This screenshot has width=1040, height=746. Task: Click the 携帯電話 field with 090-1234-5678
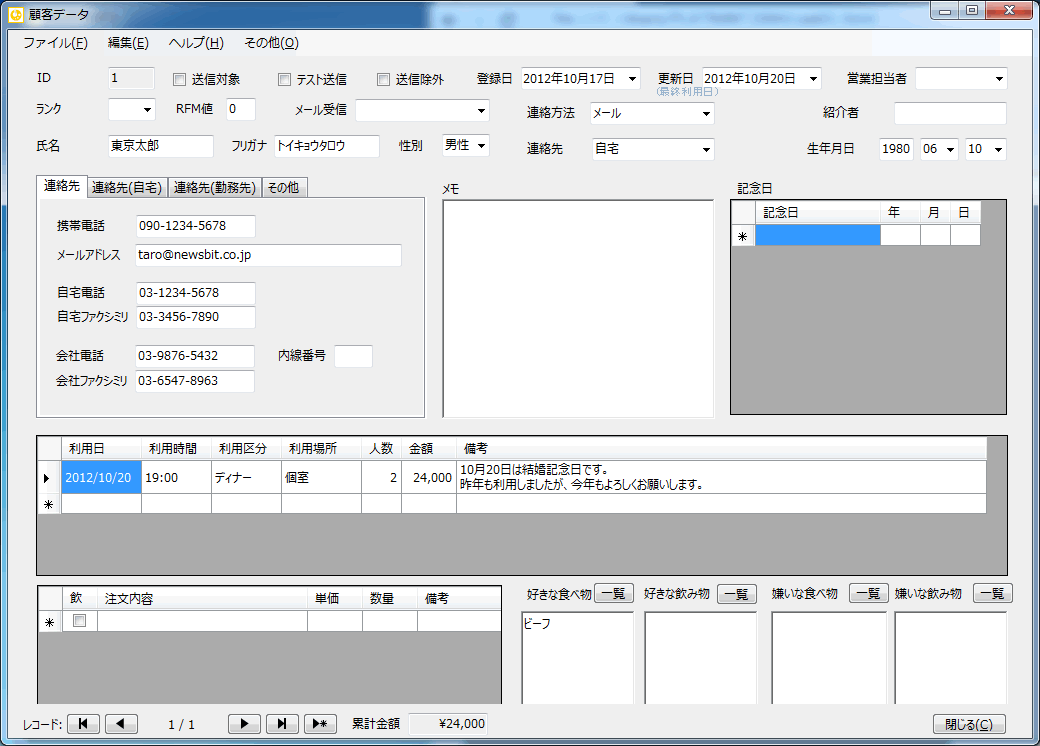[x=196, y=226]
